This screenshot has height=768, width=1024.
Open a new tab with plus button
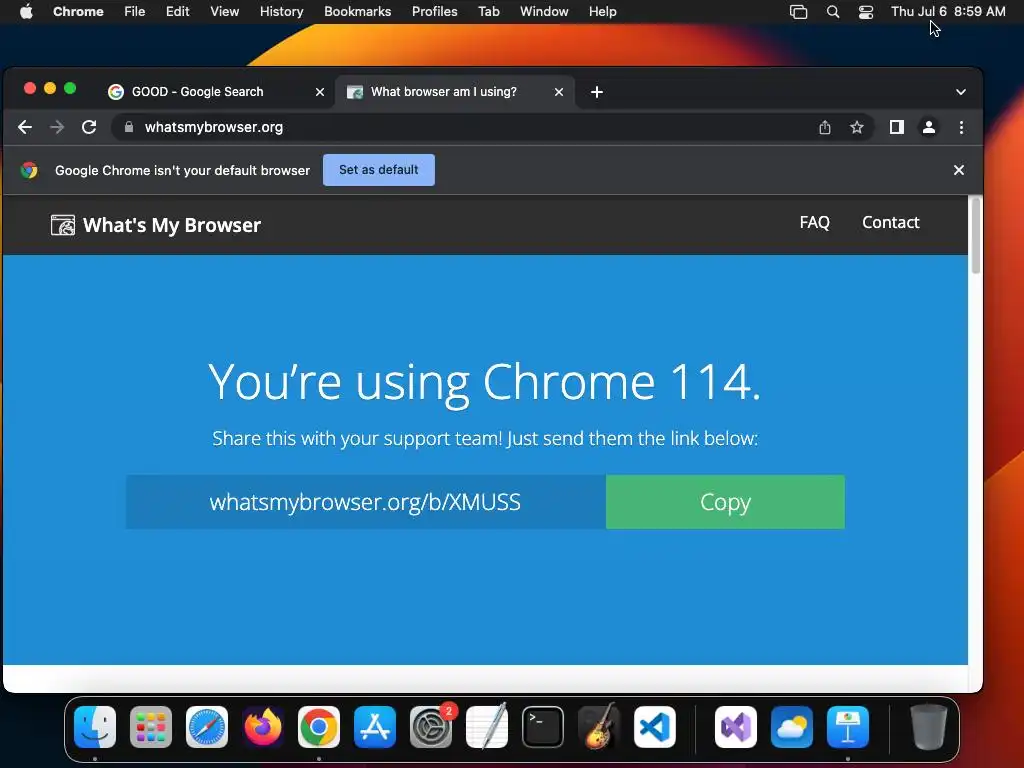(x=597, y=92)
